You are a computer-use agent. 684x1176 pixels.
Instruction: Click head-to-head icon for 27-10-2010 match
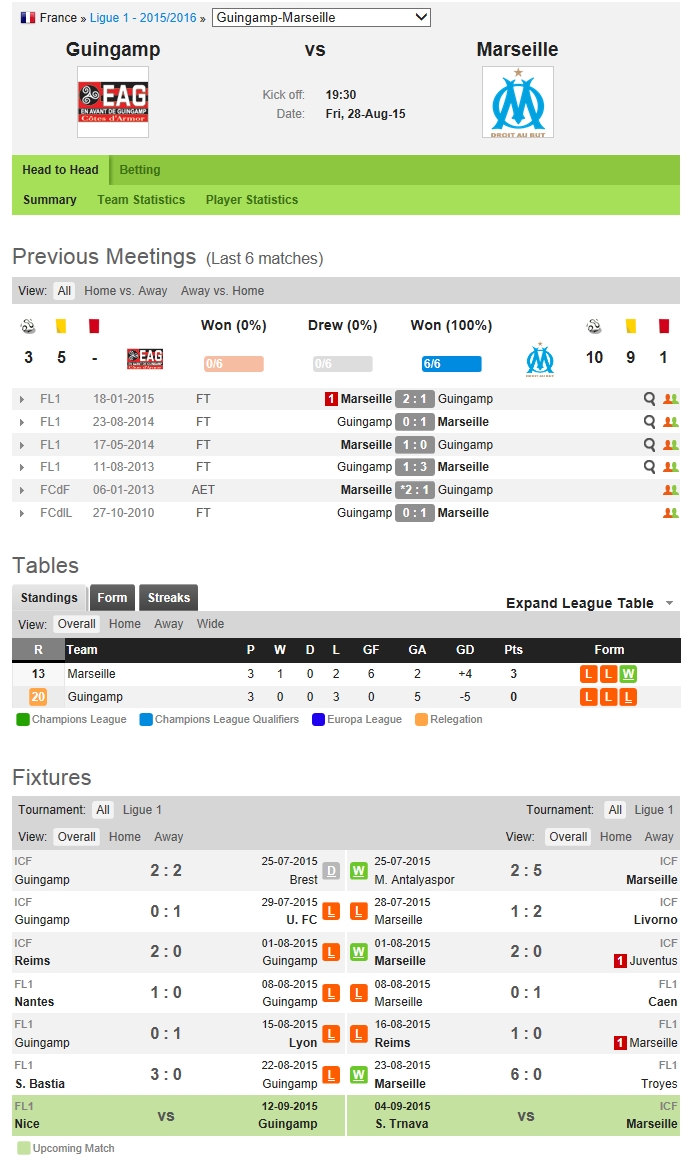coord(670,513)
